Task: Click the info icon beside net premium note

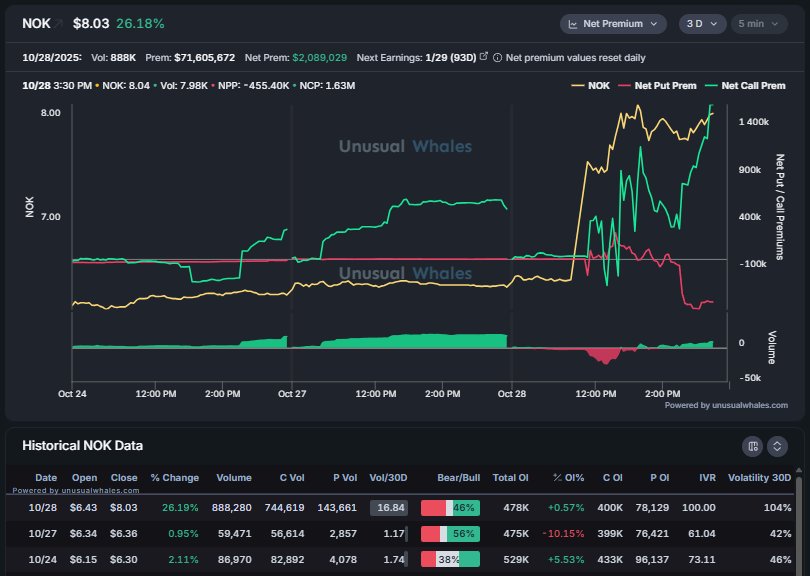Action: coord(497,57)
